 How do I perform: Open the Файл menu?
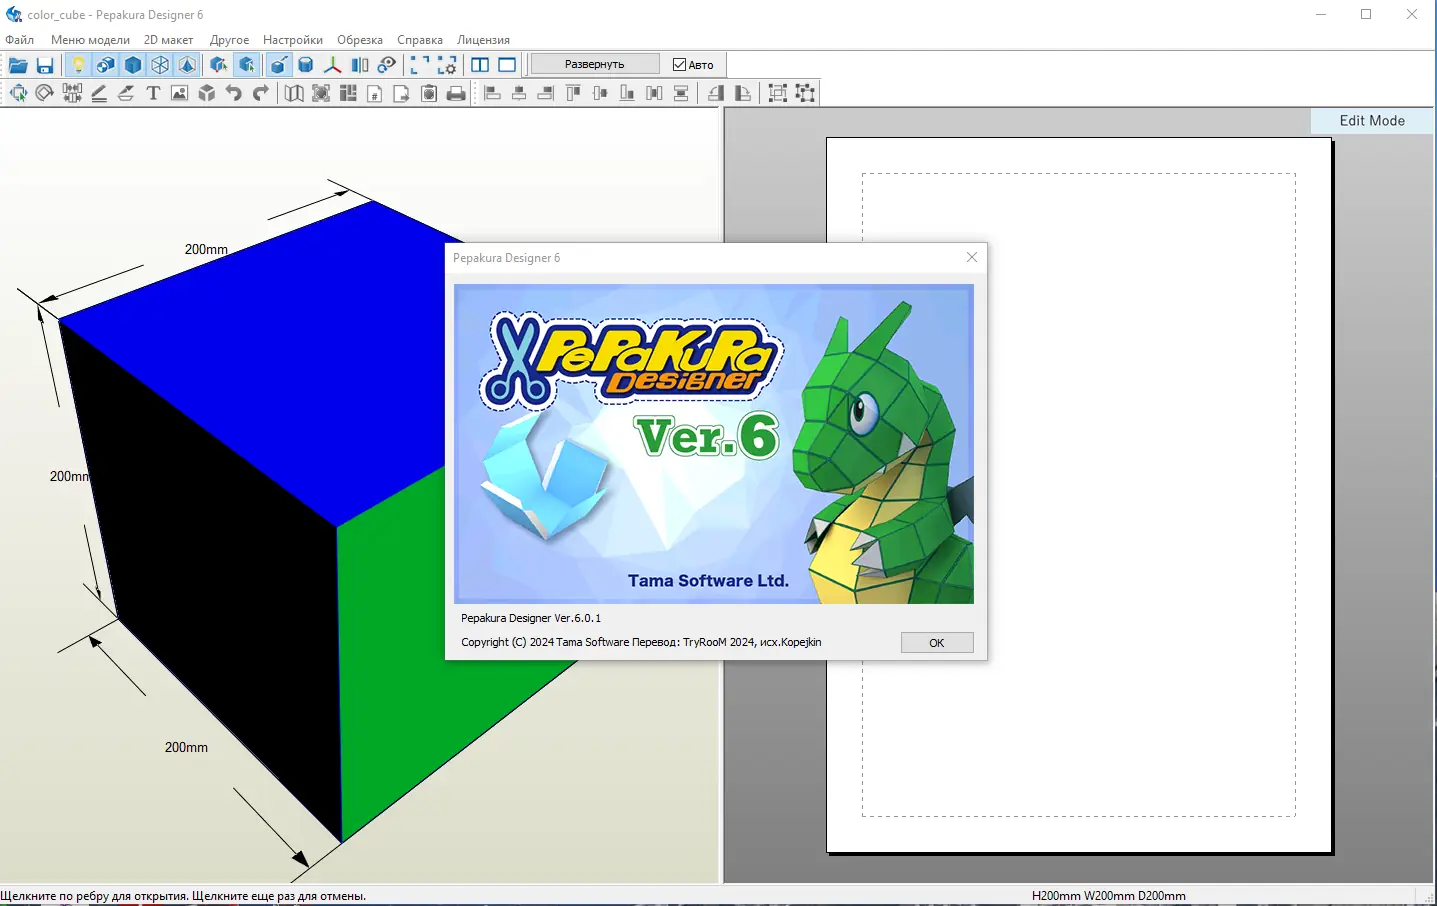point(20,40)
